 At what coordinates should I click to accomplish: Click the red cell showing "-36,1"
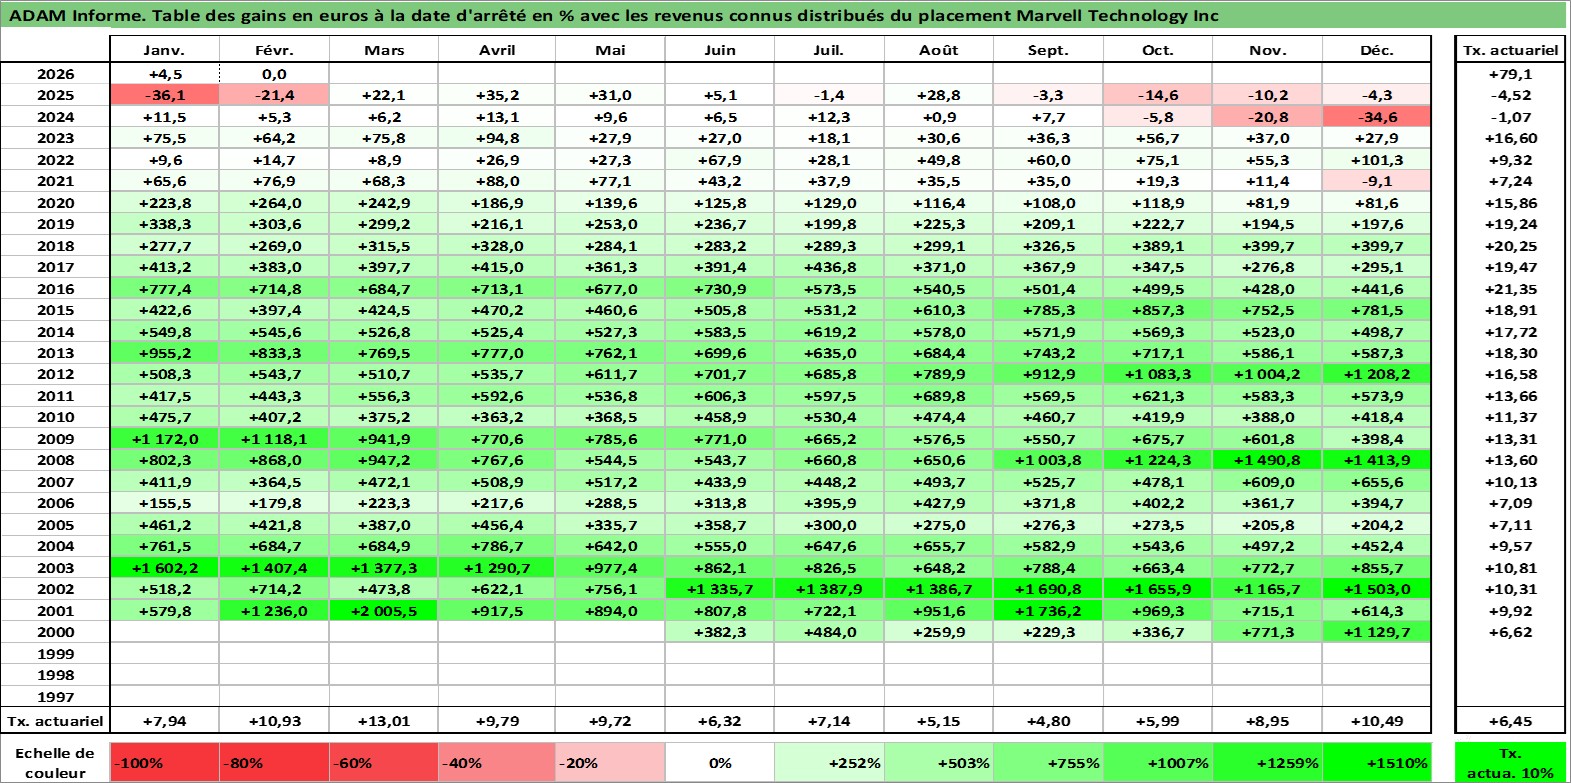[164, 95]
